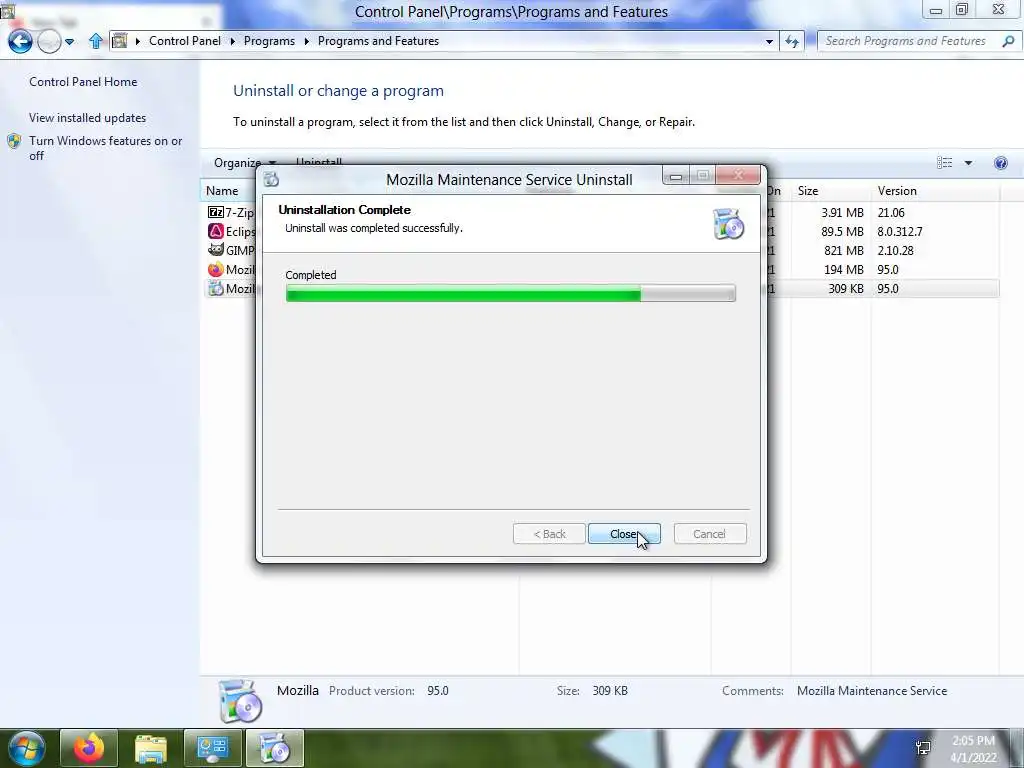1024x768 pixels.
Task: Open View installed updates link
Action: click(x=88, y=118)
